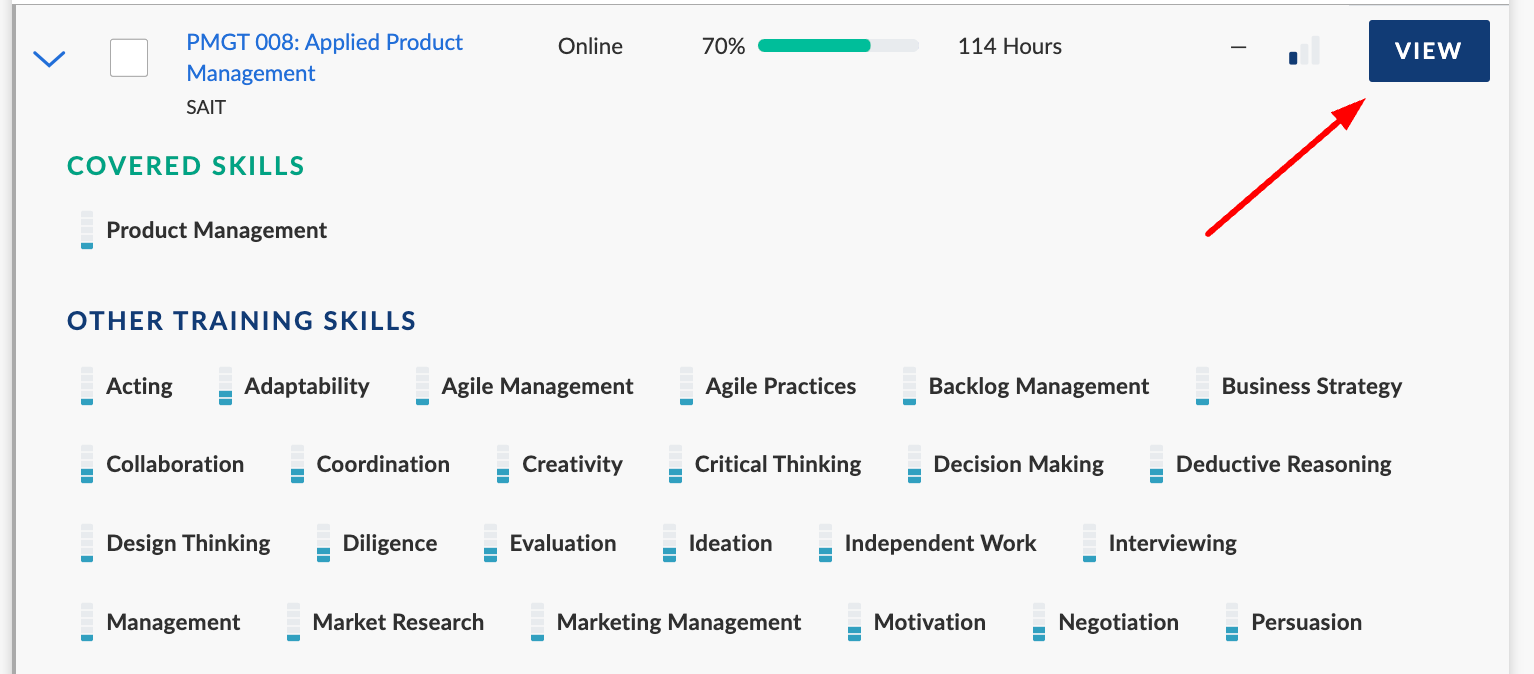The image size is (1534, 674).
Task: Click the level icon beside Business Strategy
Action: pos(1202,386)
